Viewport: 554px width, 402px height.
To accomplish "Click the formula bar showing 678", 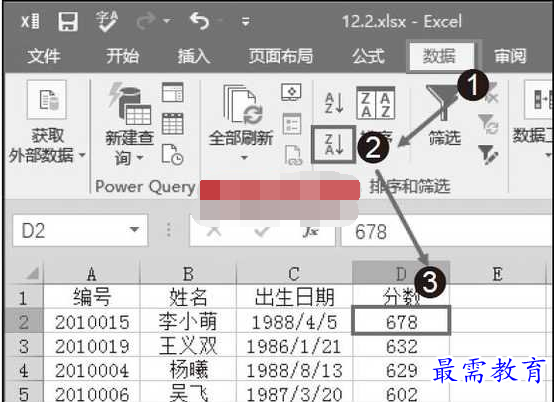I will [447, 232].
